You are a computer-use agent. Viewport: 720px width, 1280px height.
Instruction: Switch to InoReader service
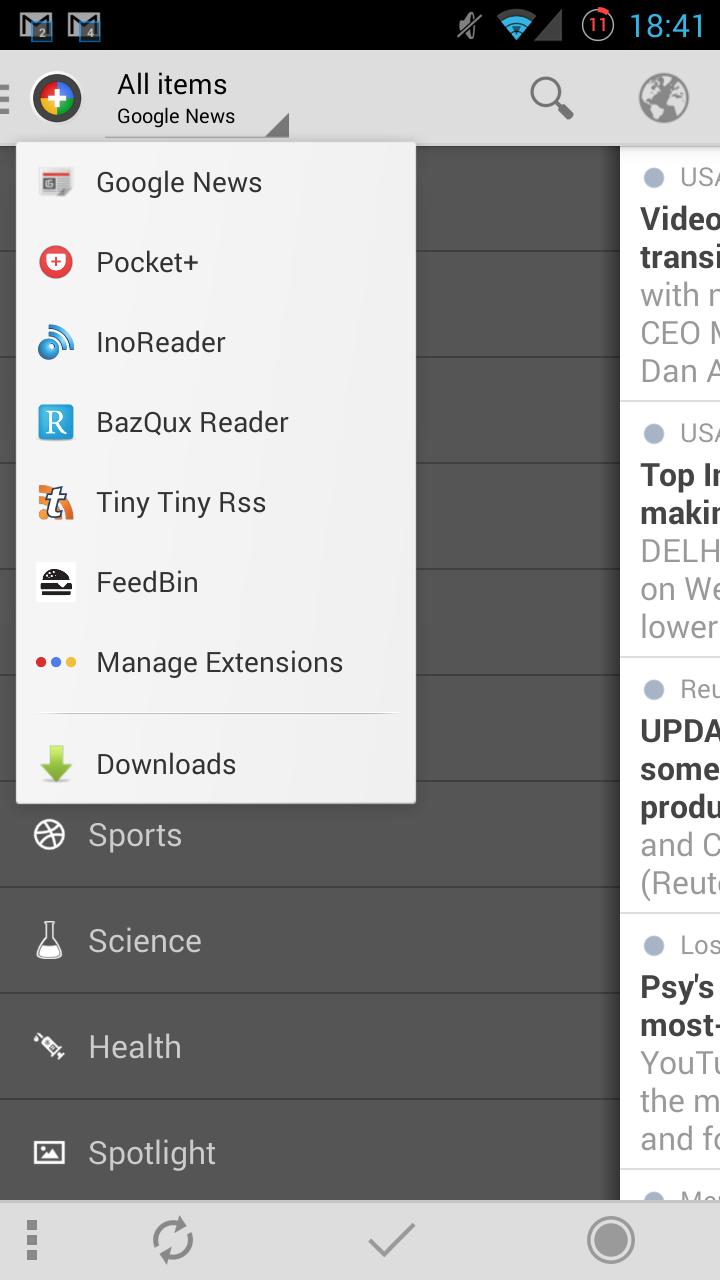(x=216, y=342)
